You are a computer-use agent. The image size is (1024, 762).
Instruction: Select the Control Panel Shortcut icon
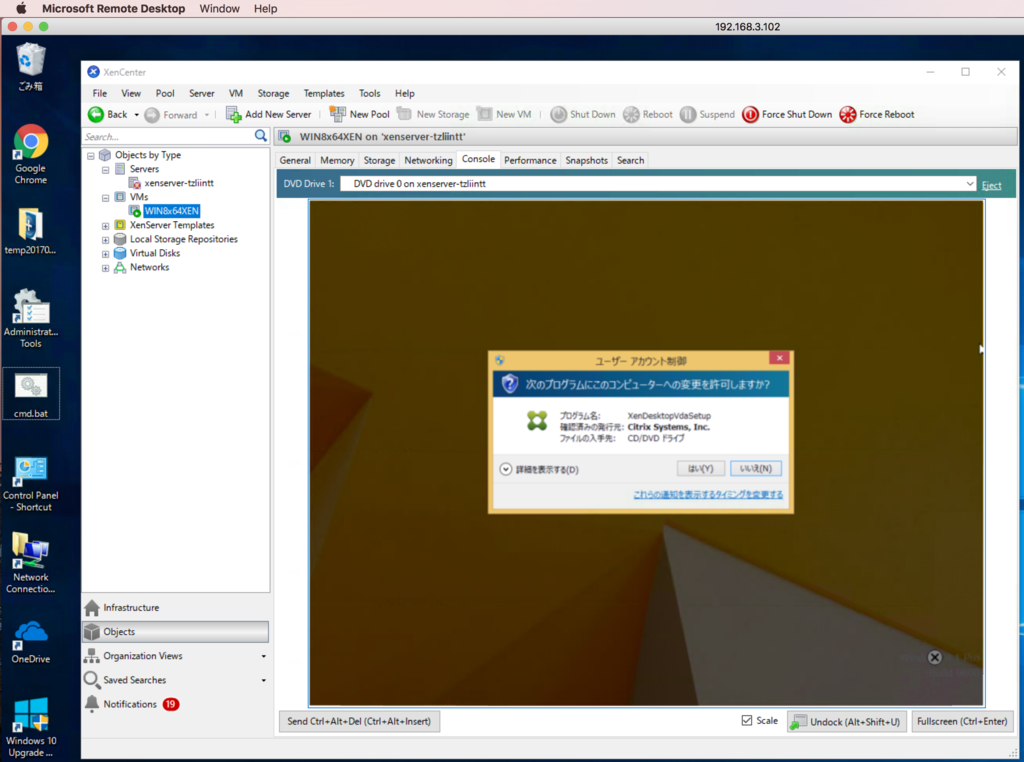pyautogui.click(x=30, y=484)
